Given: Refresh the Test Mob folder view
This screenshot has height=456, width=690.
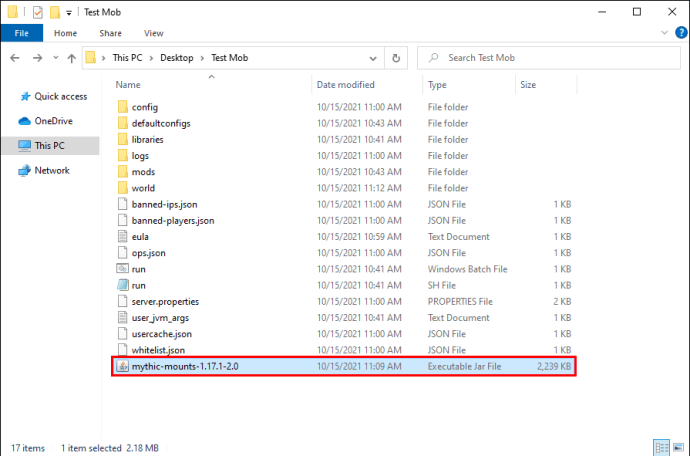Looking at the screenshot, I should (396, 58).
